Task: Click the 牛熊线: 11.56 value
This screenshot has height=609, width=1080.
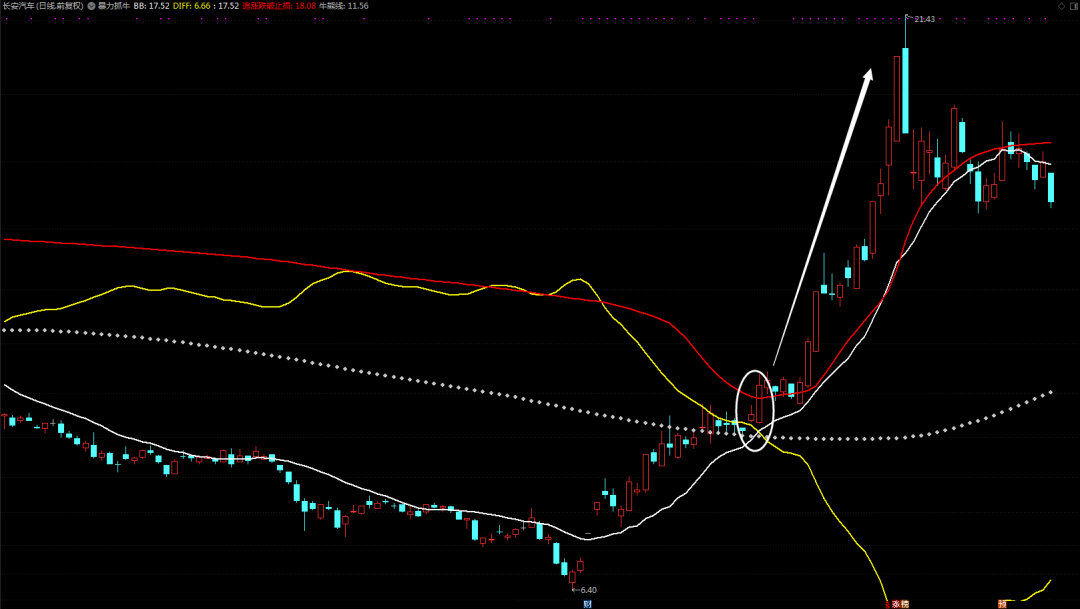Action: coord(344,6)
